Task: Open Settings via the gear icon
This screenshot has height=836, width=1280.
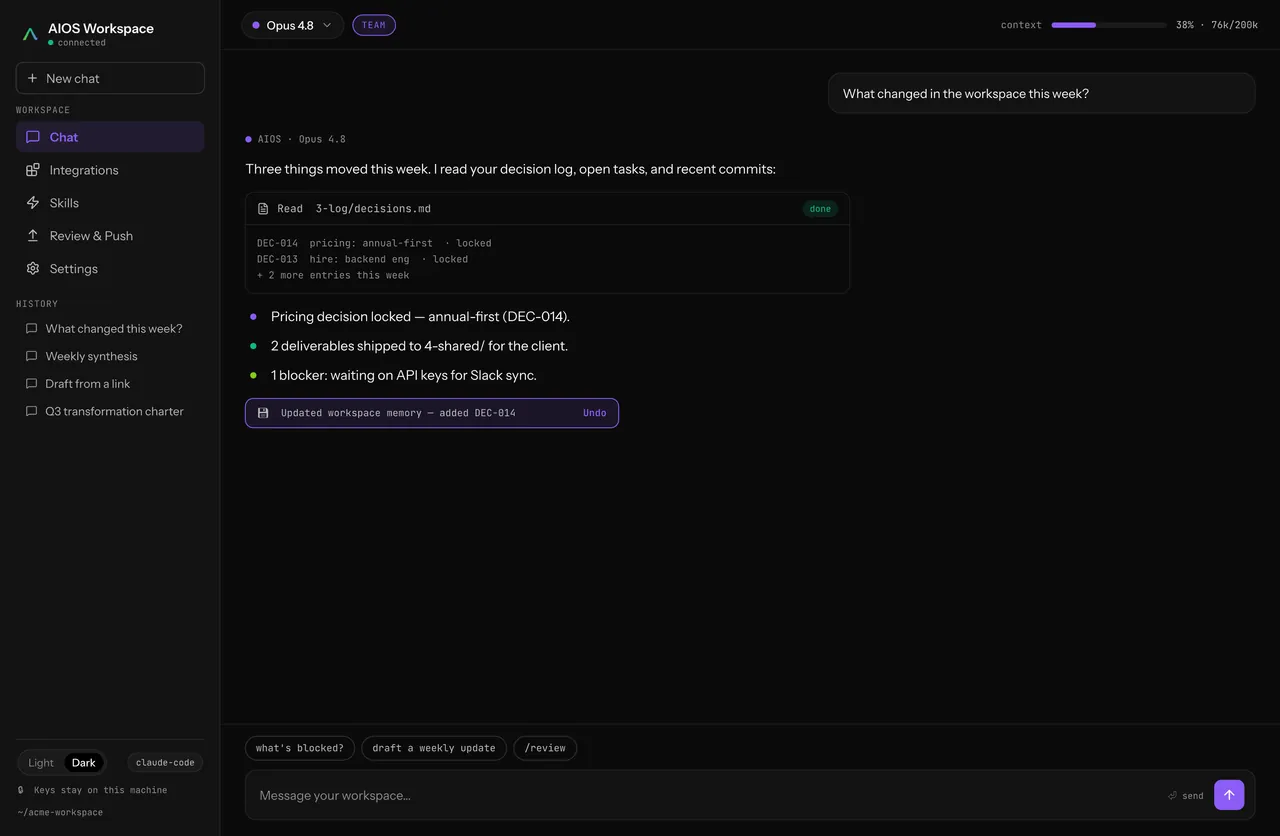Action: coord(33,269)
